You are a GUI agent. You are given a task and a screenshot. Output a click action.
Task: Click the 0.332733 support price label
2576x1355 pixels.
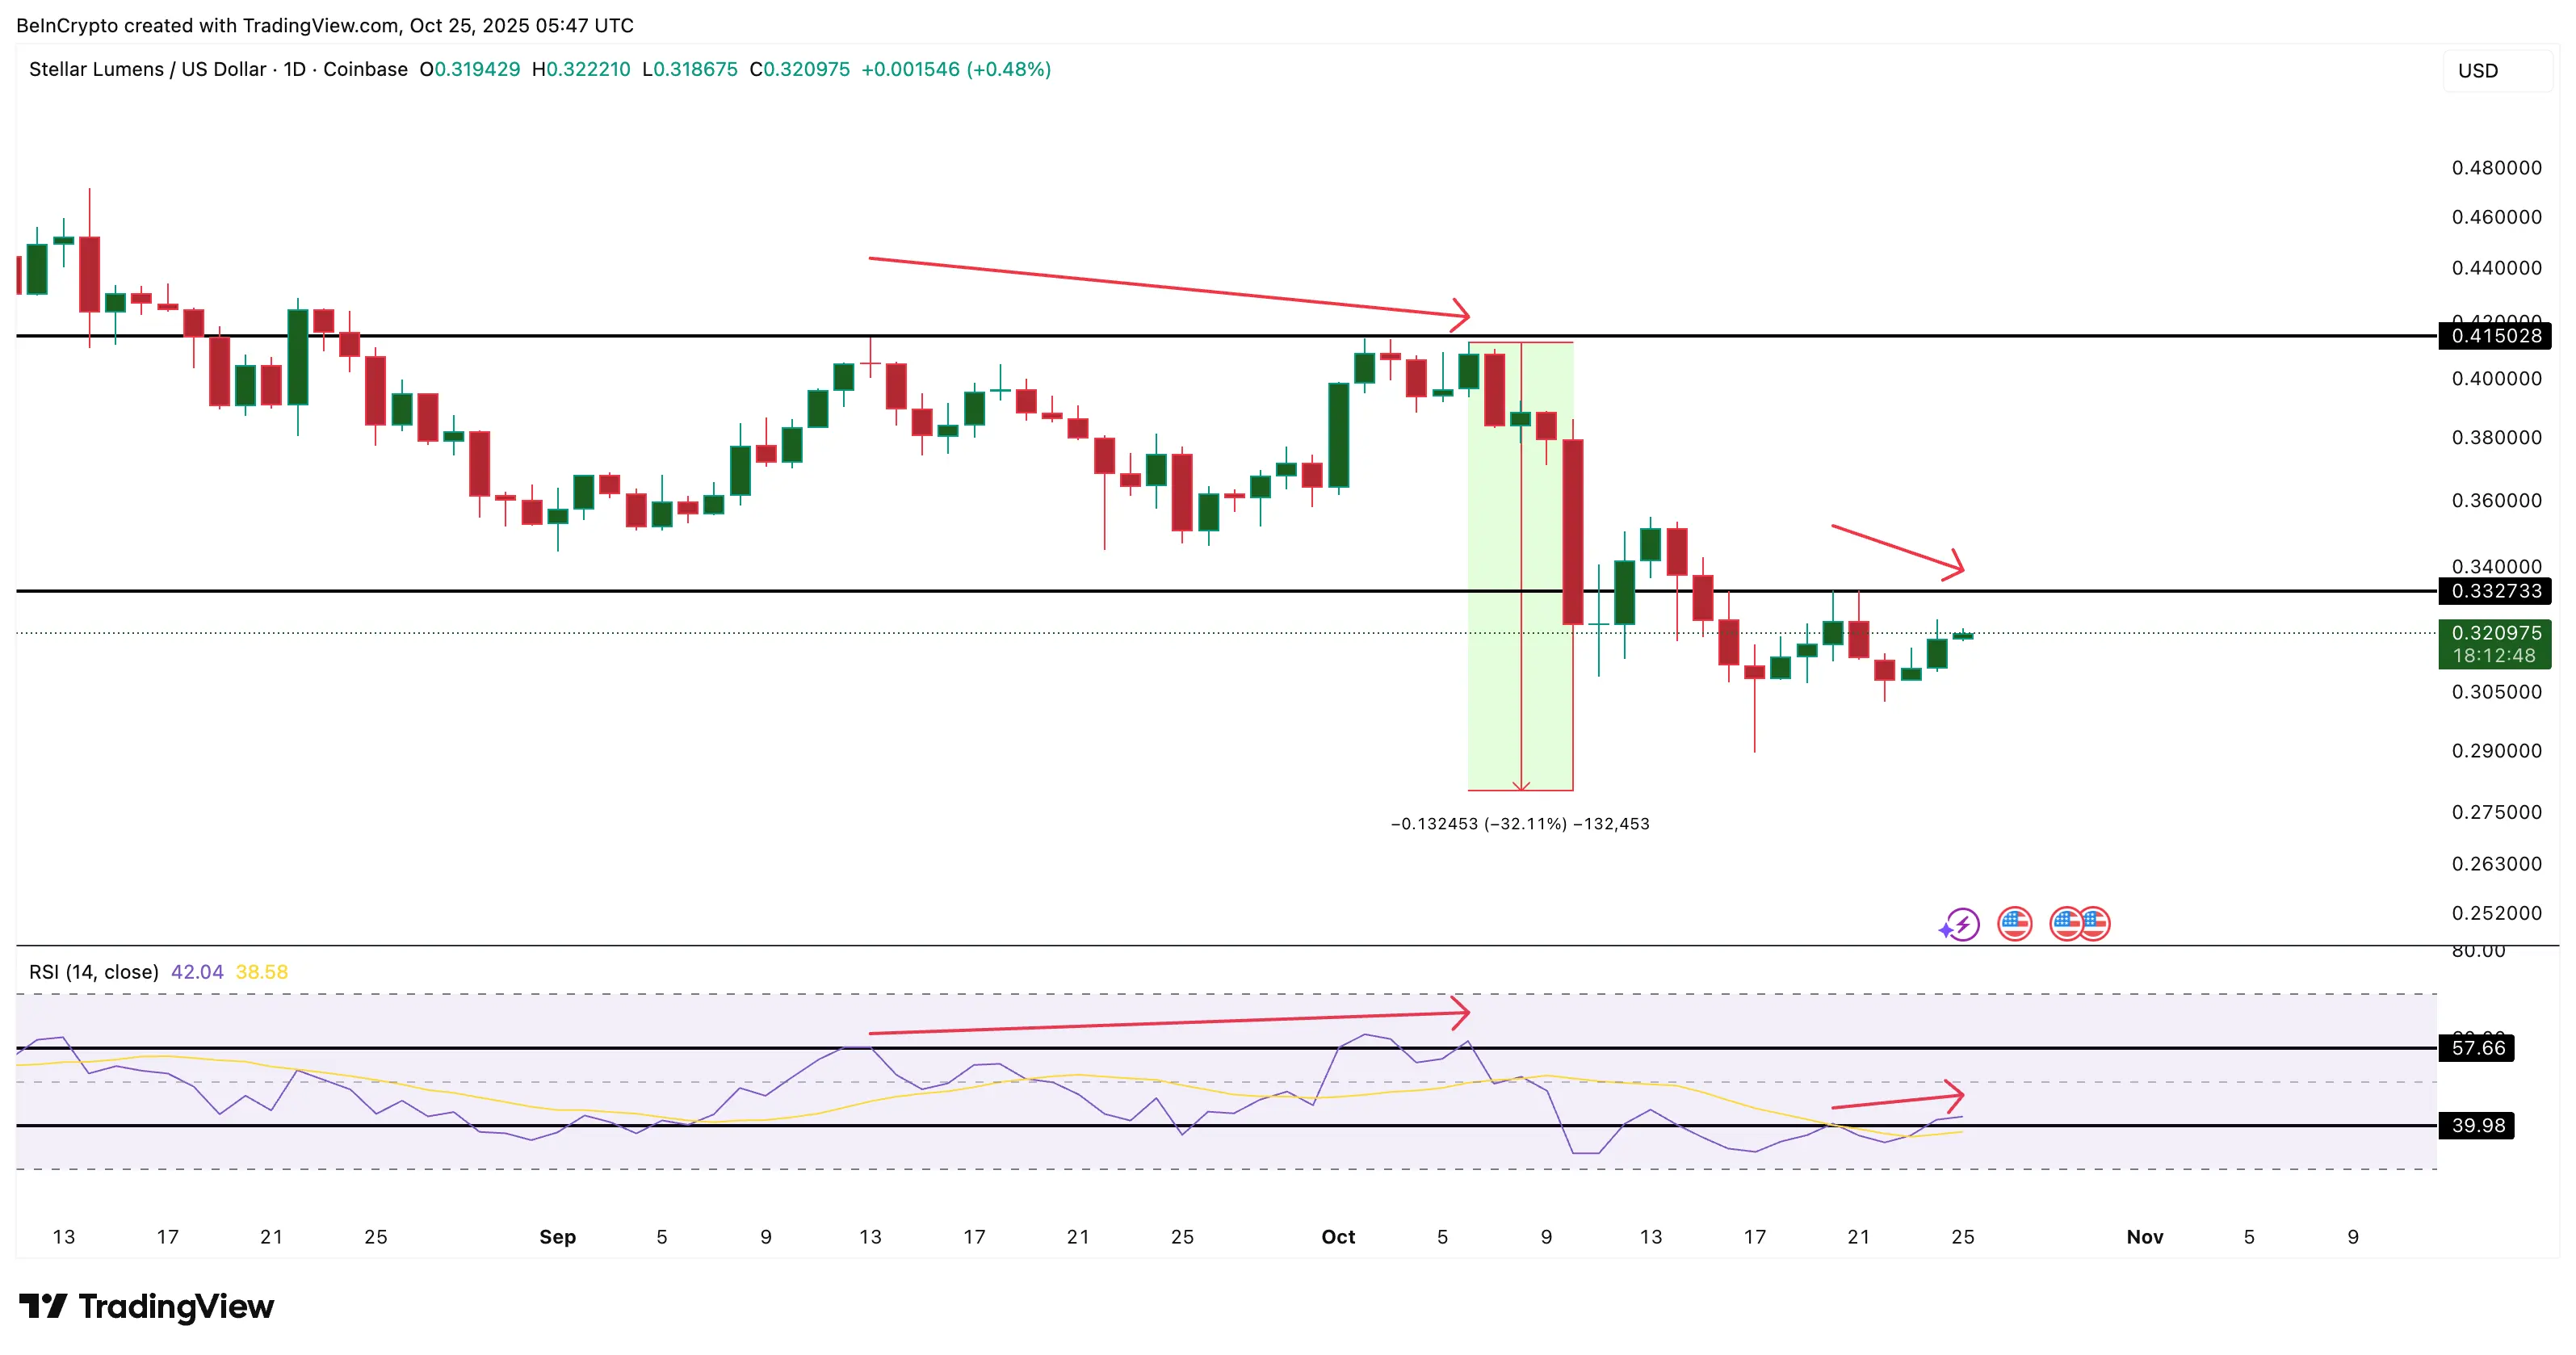point(2492,592)
